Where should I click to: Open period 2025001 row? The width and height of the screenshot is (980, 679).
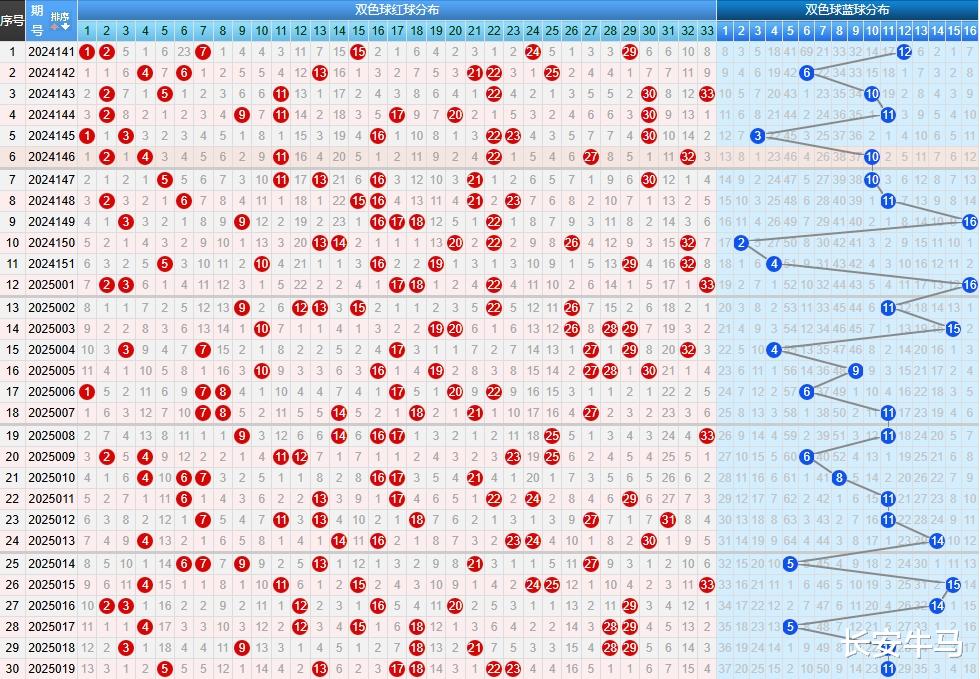489,285
